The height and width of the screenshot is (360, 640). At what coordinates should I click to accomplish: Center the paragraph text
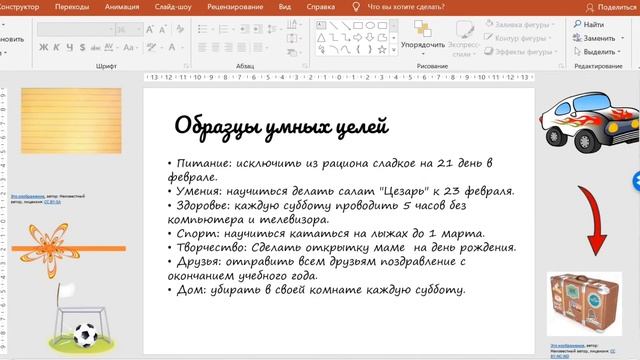point(216,47)
